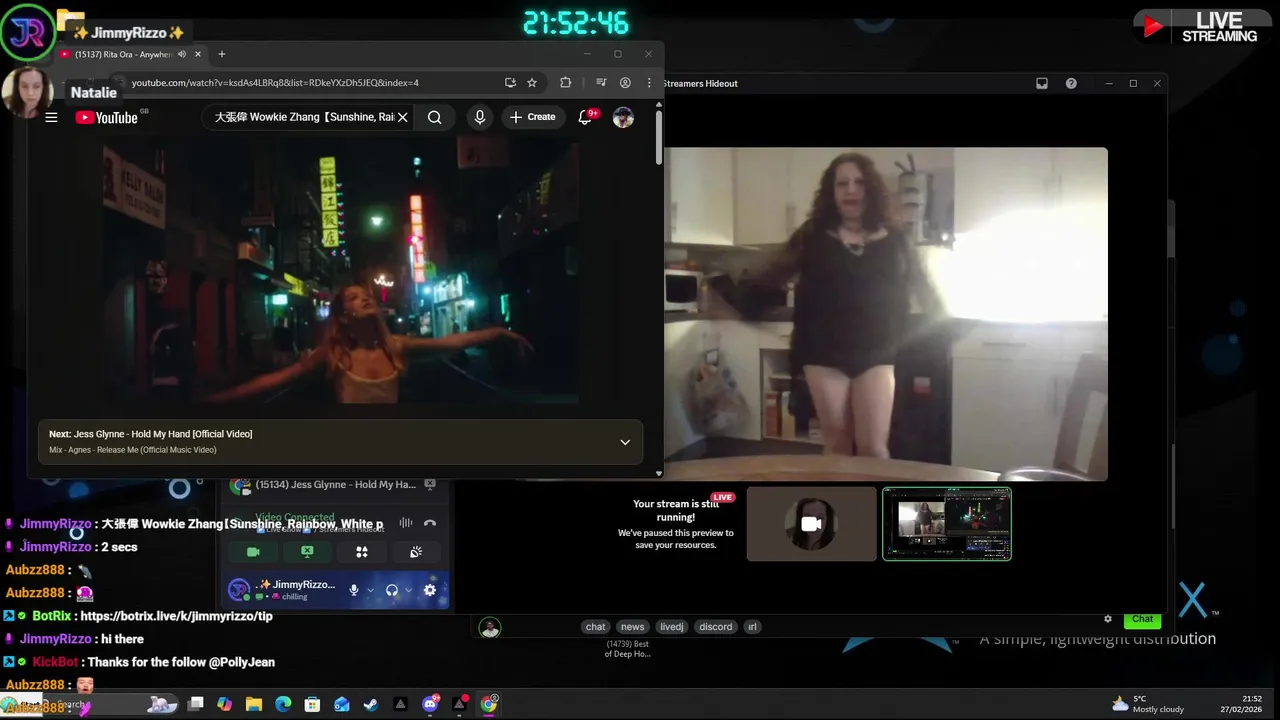Select the irl tag
Viewport: 1280px width, 720px height.
(x=752, y=627)
